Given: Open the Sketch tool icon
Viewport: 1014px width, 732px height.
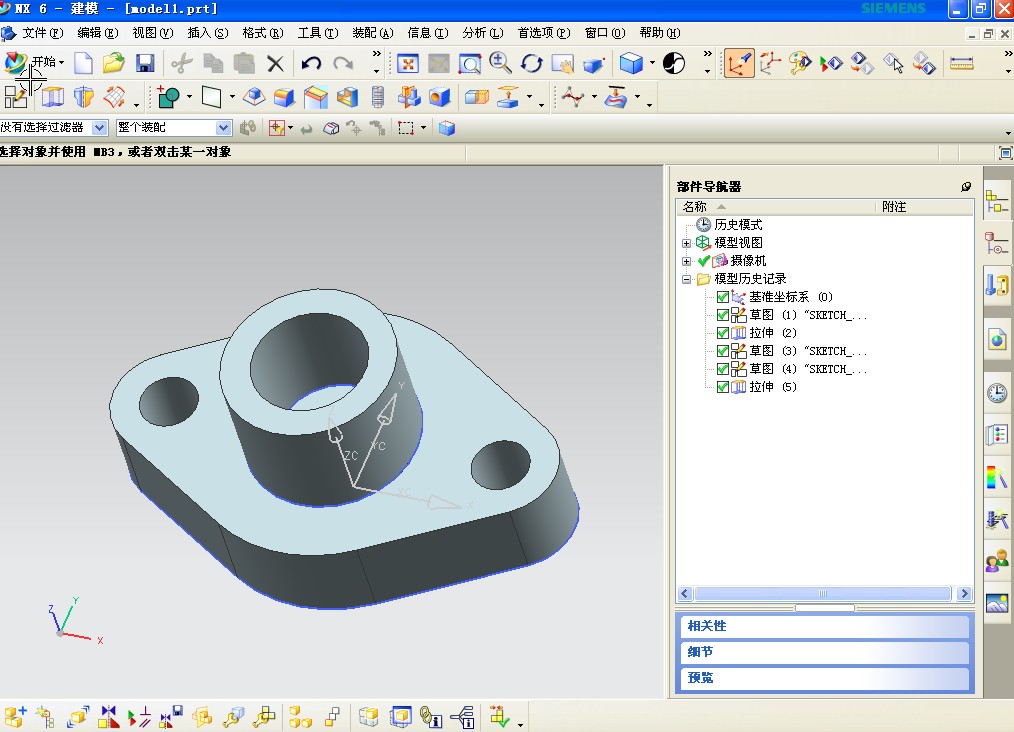Looking at the screenshot, I should click(16, 97).
